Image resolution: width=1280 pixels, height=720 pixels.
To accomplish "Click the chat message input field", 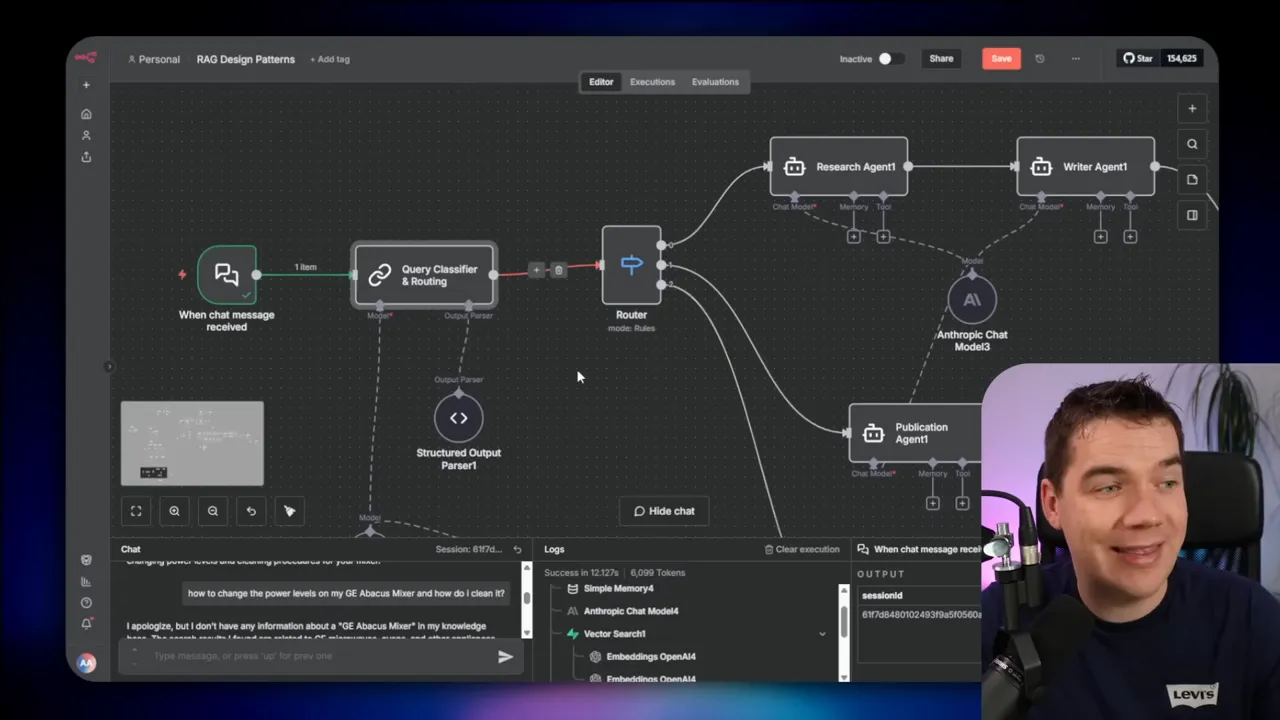I will tap(300, 656).
